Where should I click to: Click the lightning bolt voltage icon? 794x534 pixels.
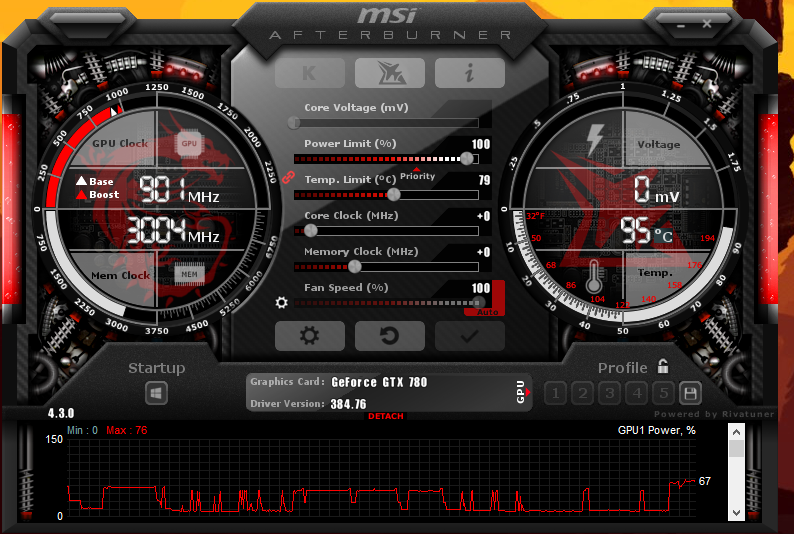(x=594, y=139)
